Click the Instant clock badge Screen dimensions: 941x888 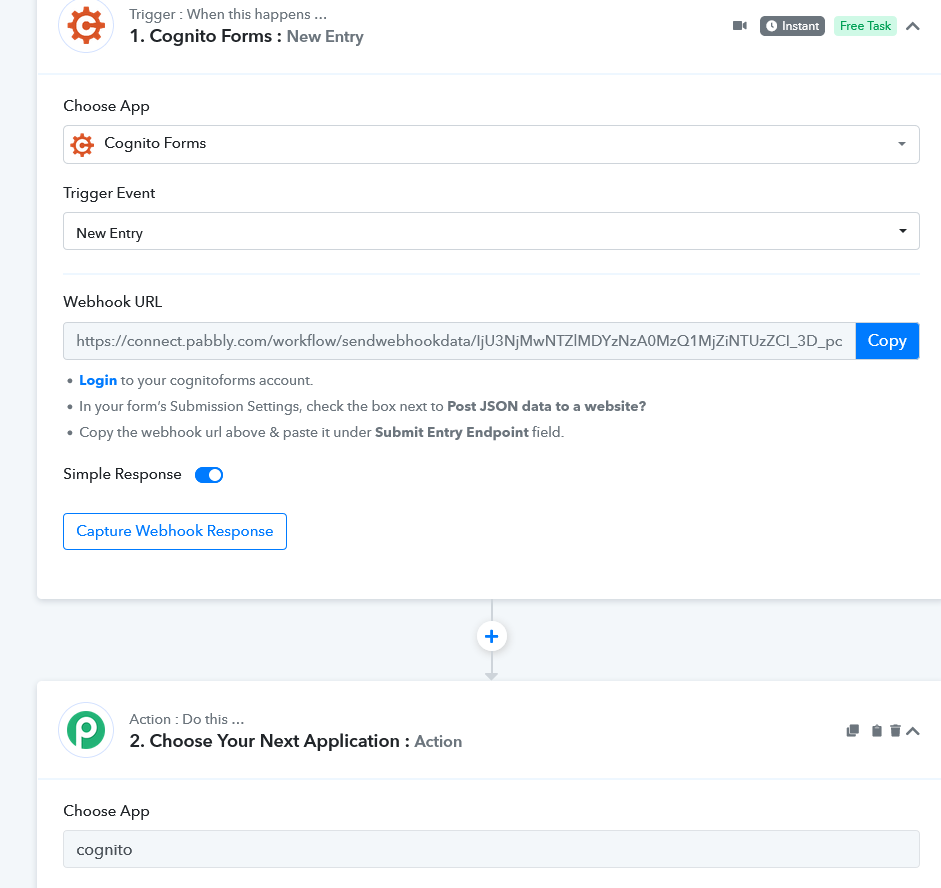point(792,26)
